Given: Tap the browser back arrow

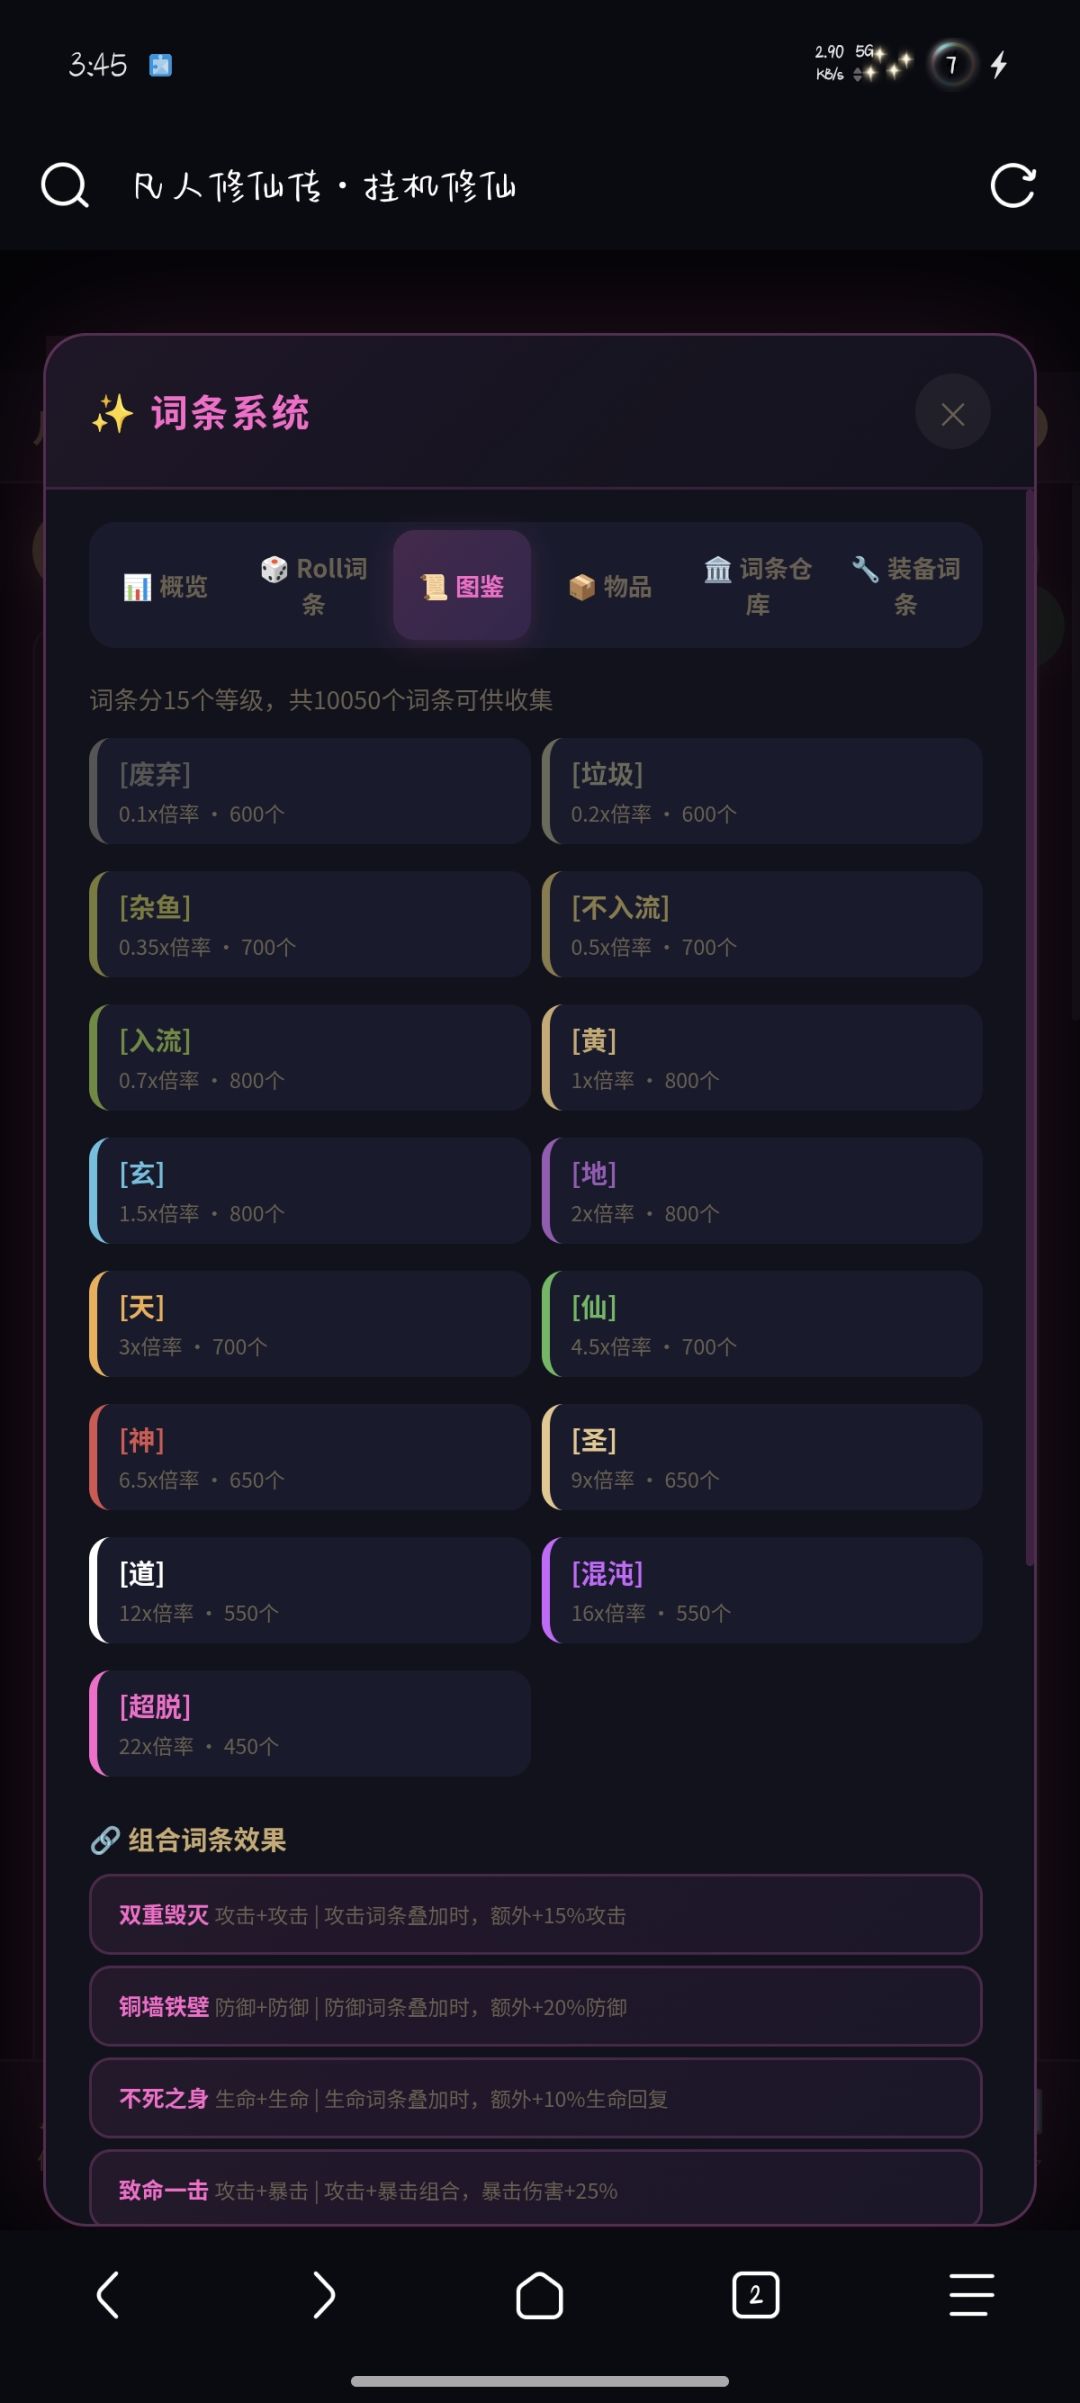Looking at the screenshot, I should 108,2294.
